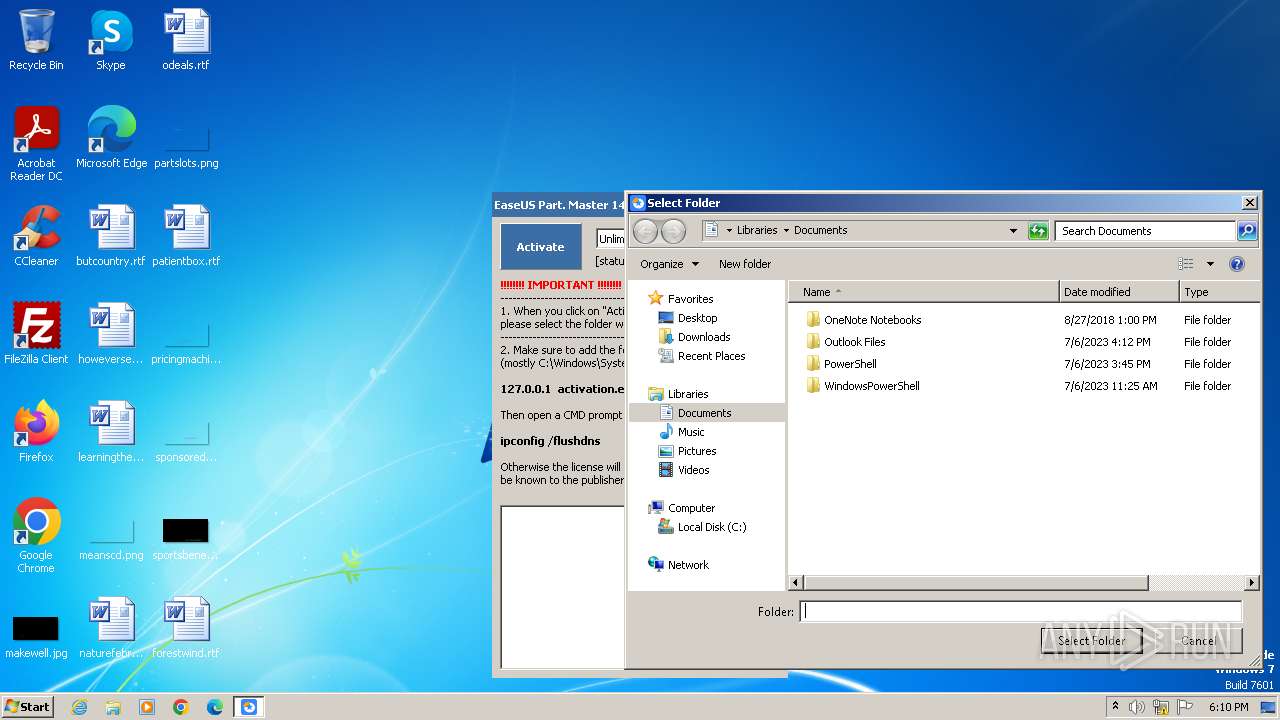Select Pictures library in the navigation pane

click(697, 451)
